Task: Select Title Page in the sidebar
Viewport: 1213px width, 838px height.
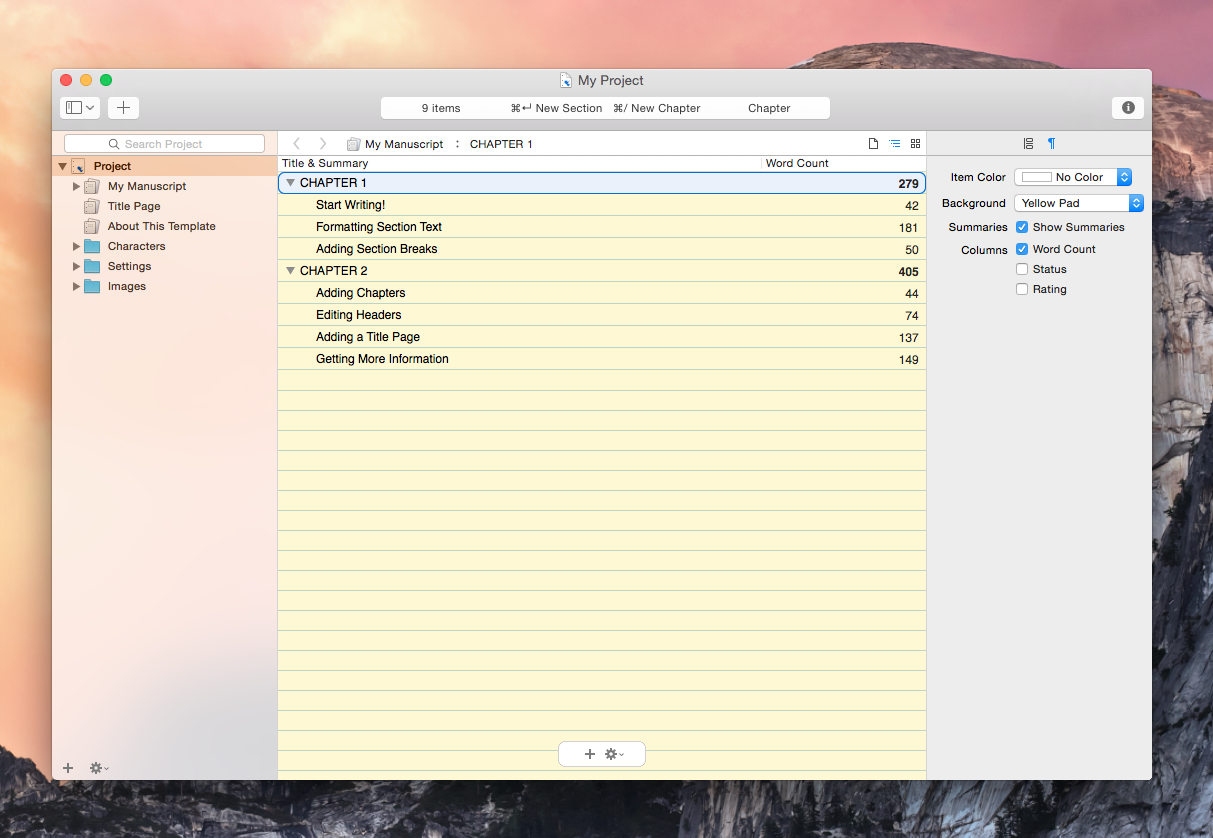Action: [134, 206]
